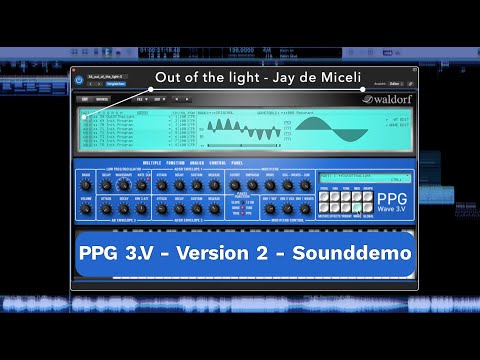This screenshot has height=360, width=480.
Task: Click the Bank ORIGINAL selector
Action: [216, 113]
